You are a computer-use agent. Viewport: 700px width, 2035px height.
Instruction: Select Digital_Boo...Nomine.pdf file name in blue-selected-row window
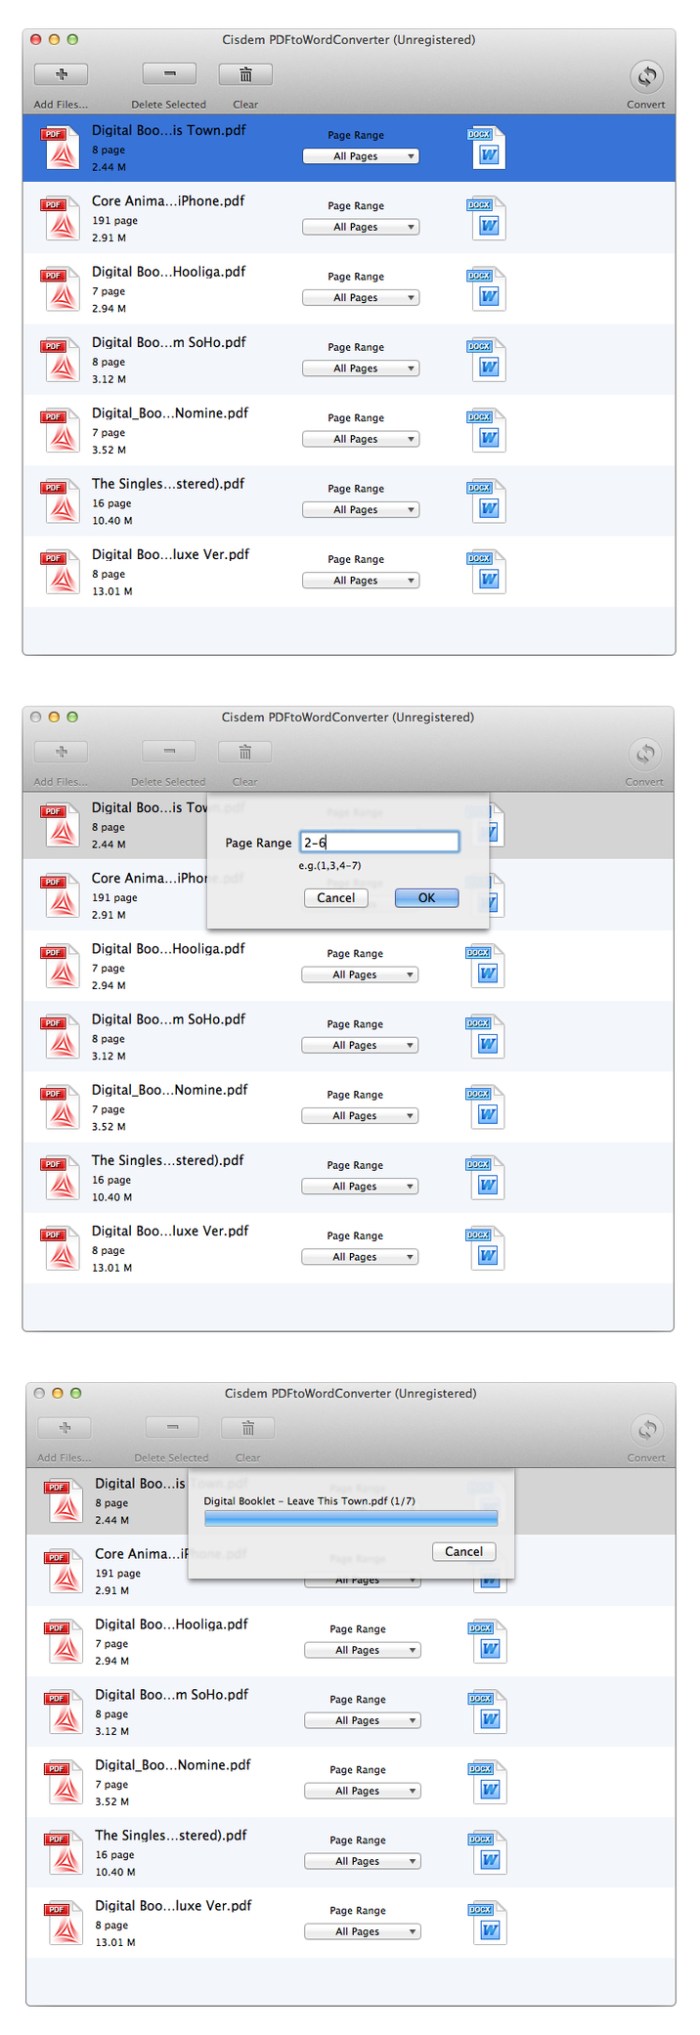pos(170,413)
